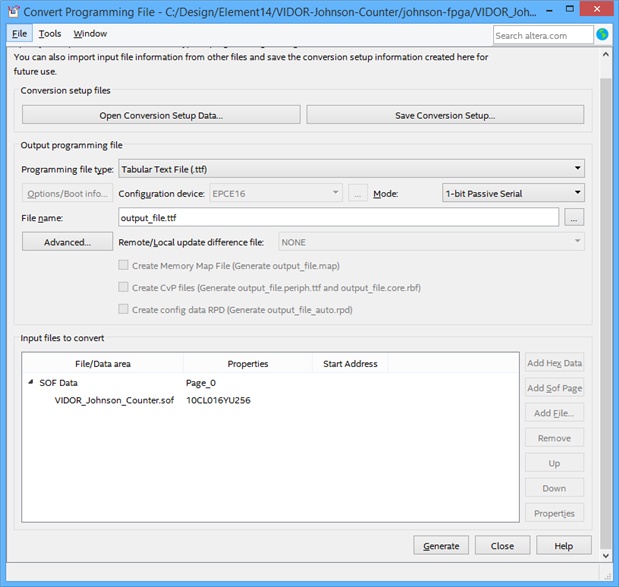The width and height of the screenshot is (619, 587).
Task: Open Programming file type dropdown
Action: click(x=351, y=169)
